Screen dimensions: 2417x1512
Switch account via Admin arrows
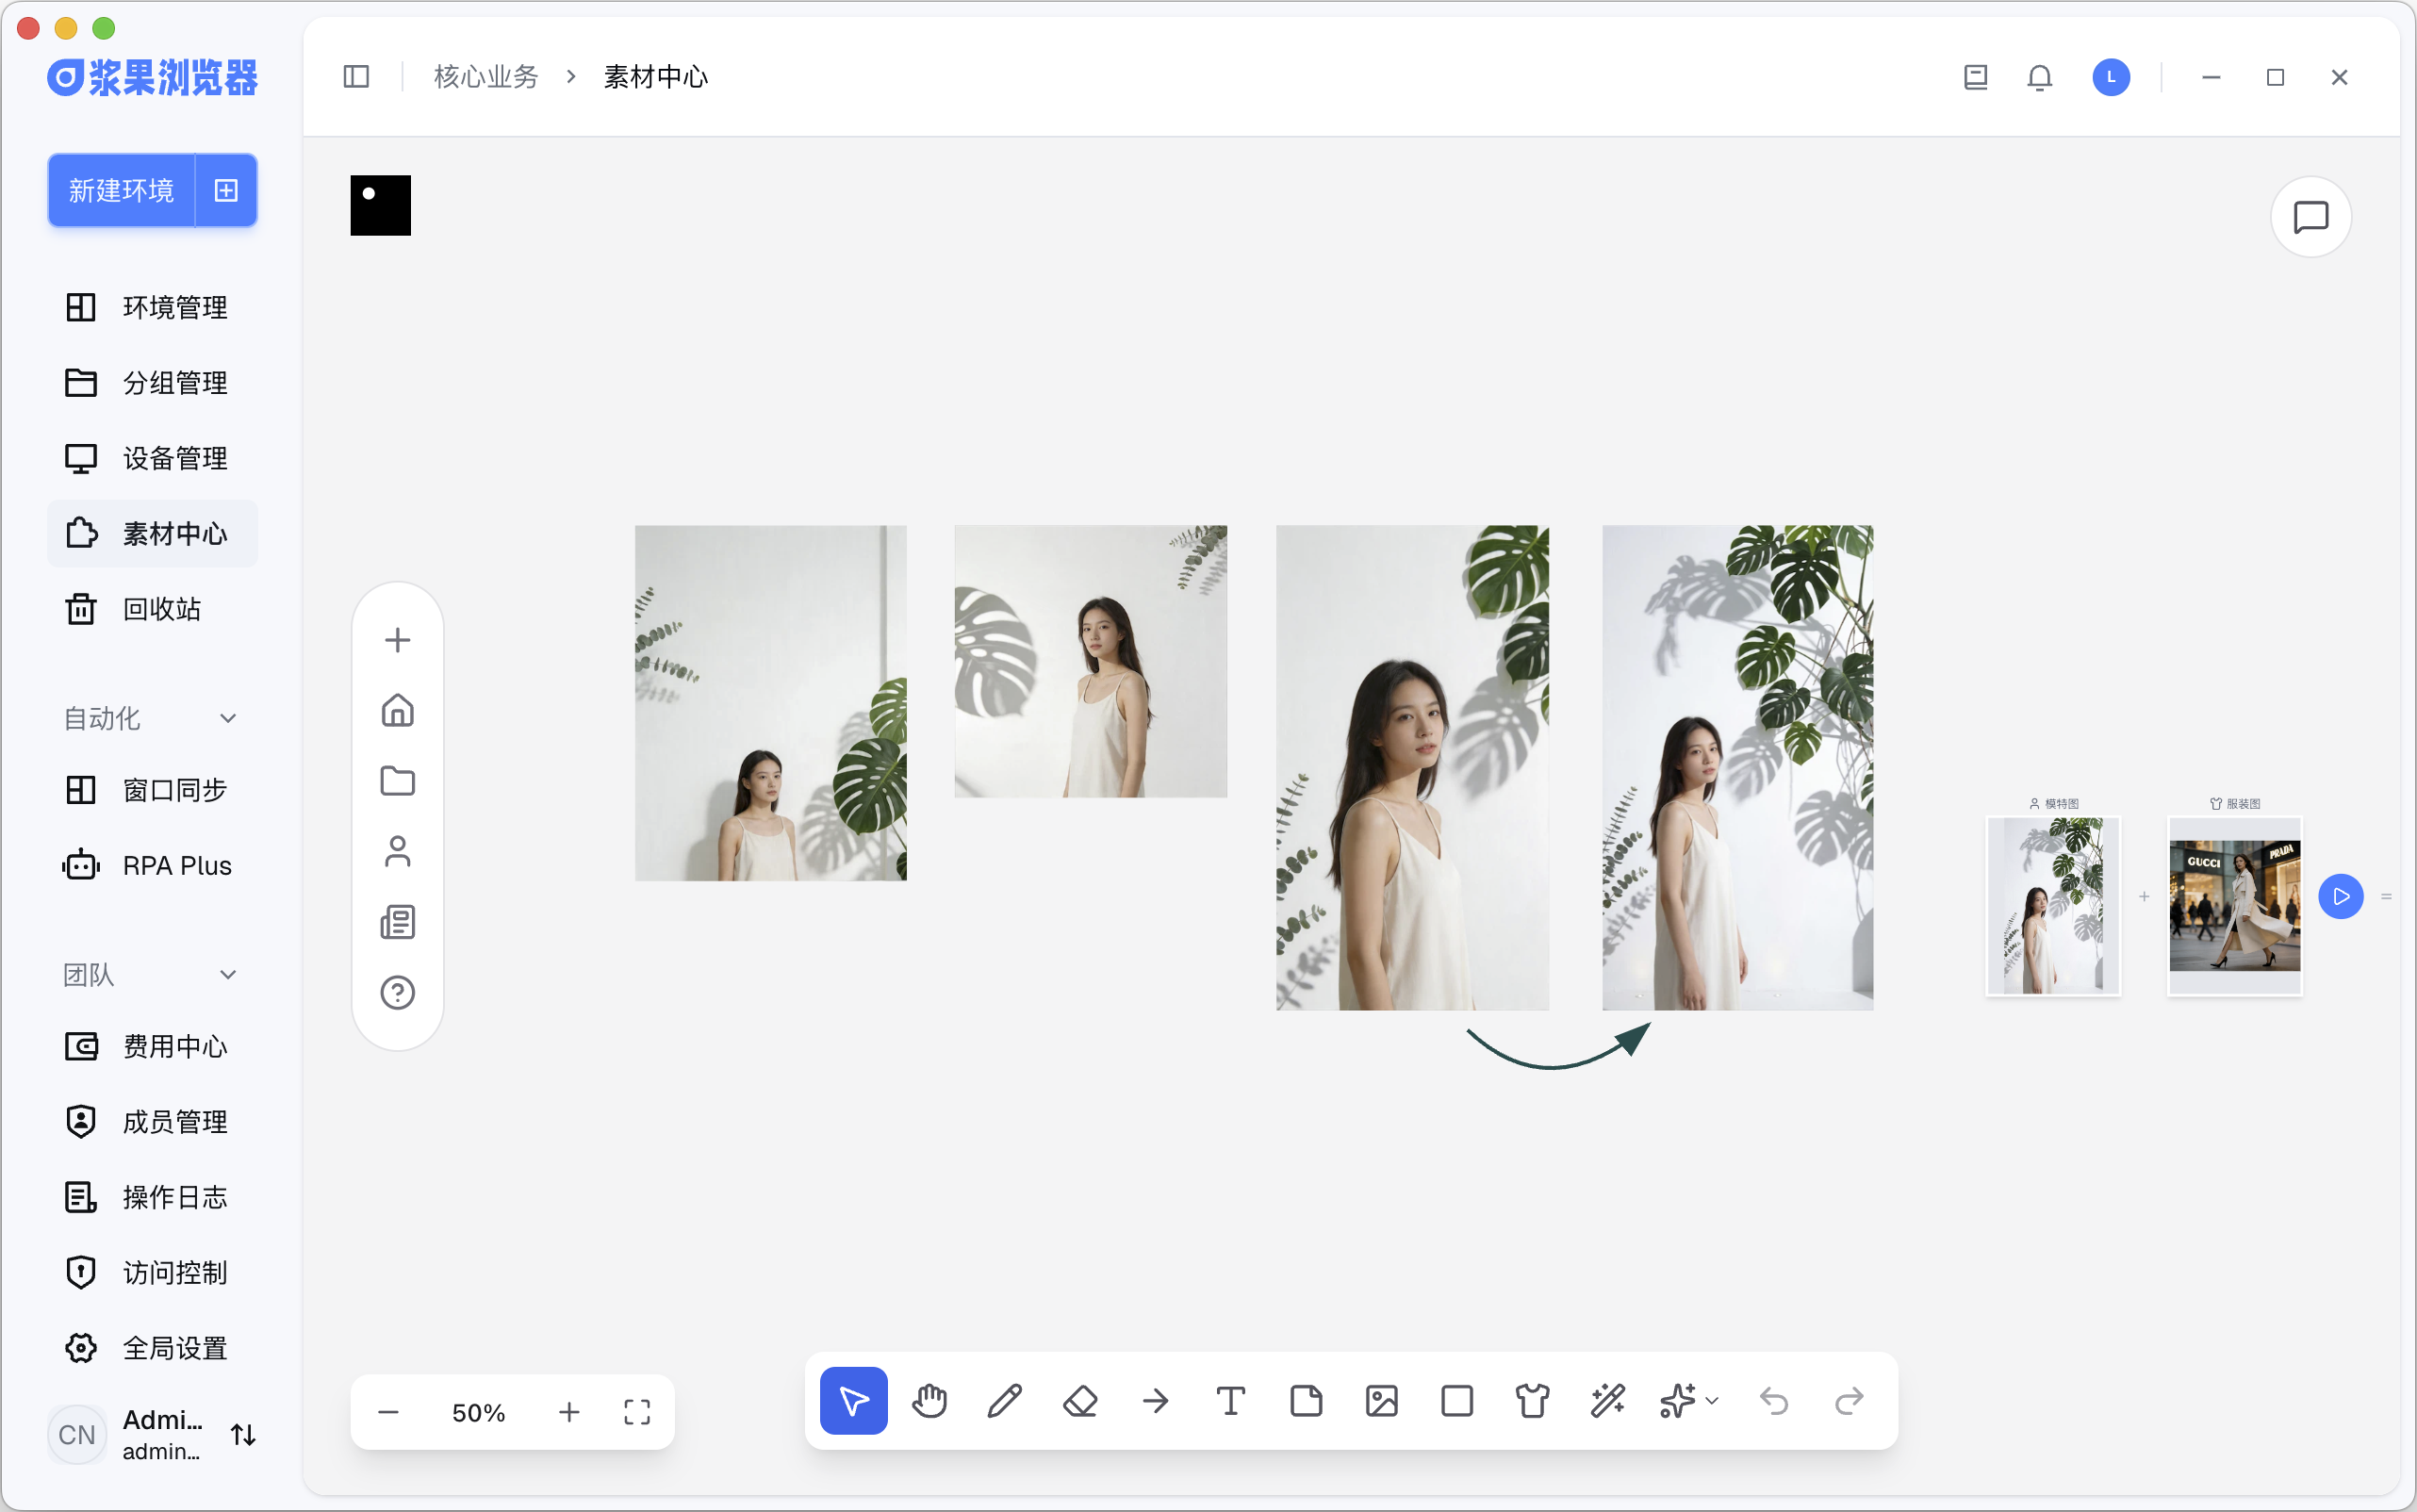pyautogui.click(x=243, y=1435)
